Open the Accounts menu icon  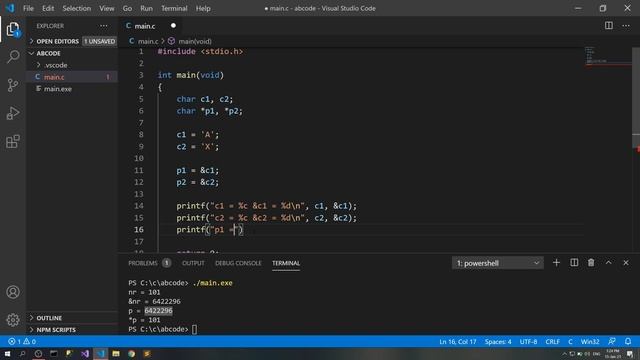(x=13, y=292)
